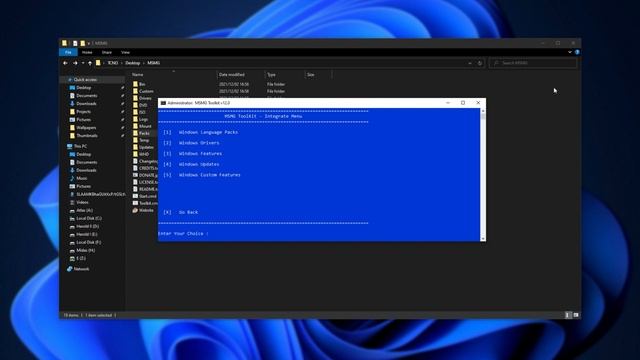Open Local Disk (F:) drive
The height and width of the screenshot is (360, 640).
[x=88, y=242]
